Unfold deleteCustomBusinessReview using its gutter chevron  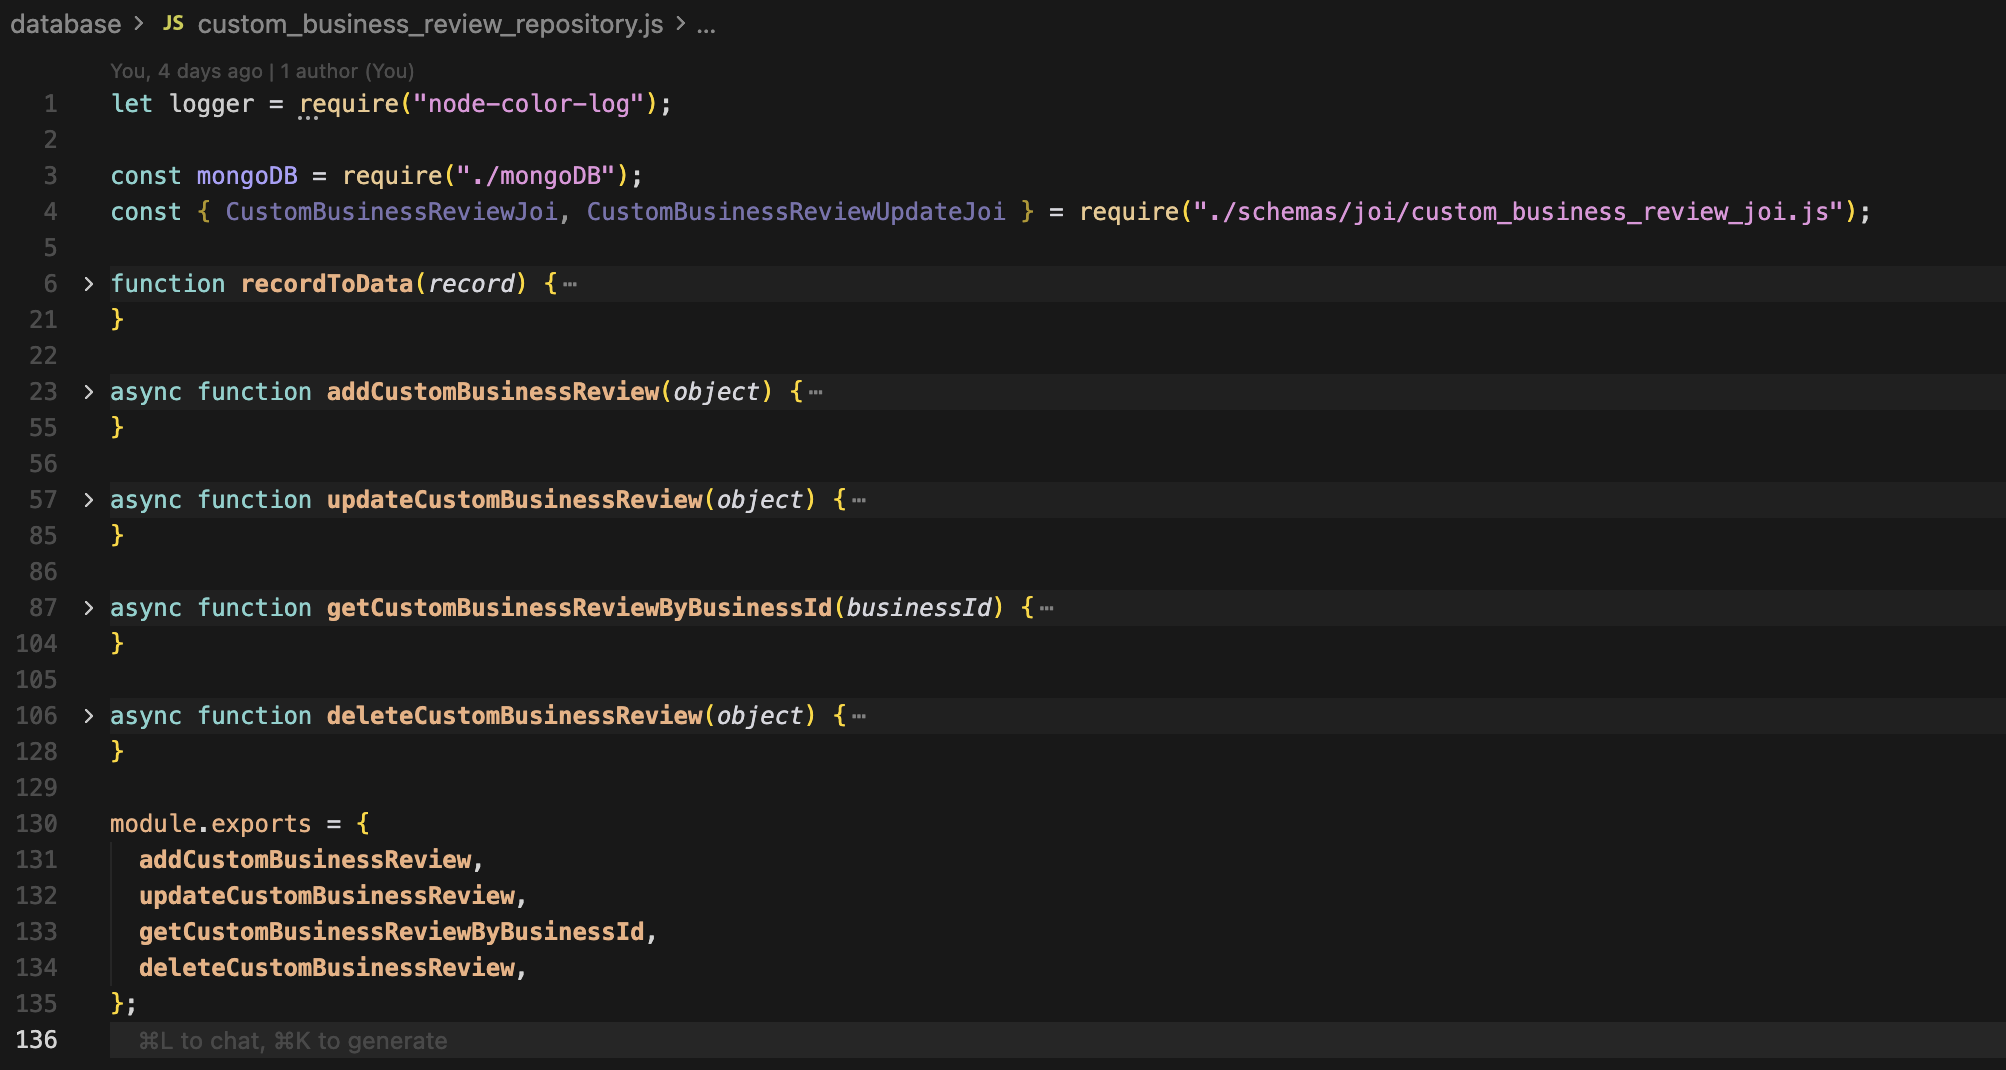pyautogui.click(x=89, y=716)
